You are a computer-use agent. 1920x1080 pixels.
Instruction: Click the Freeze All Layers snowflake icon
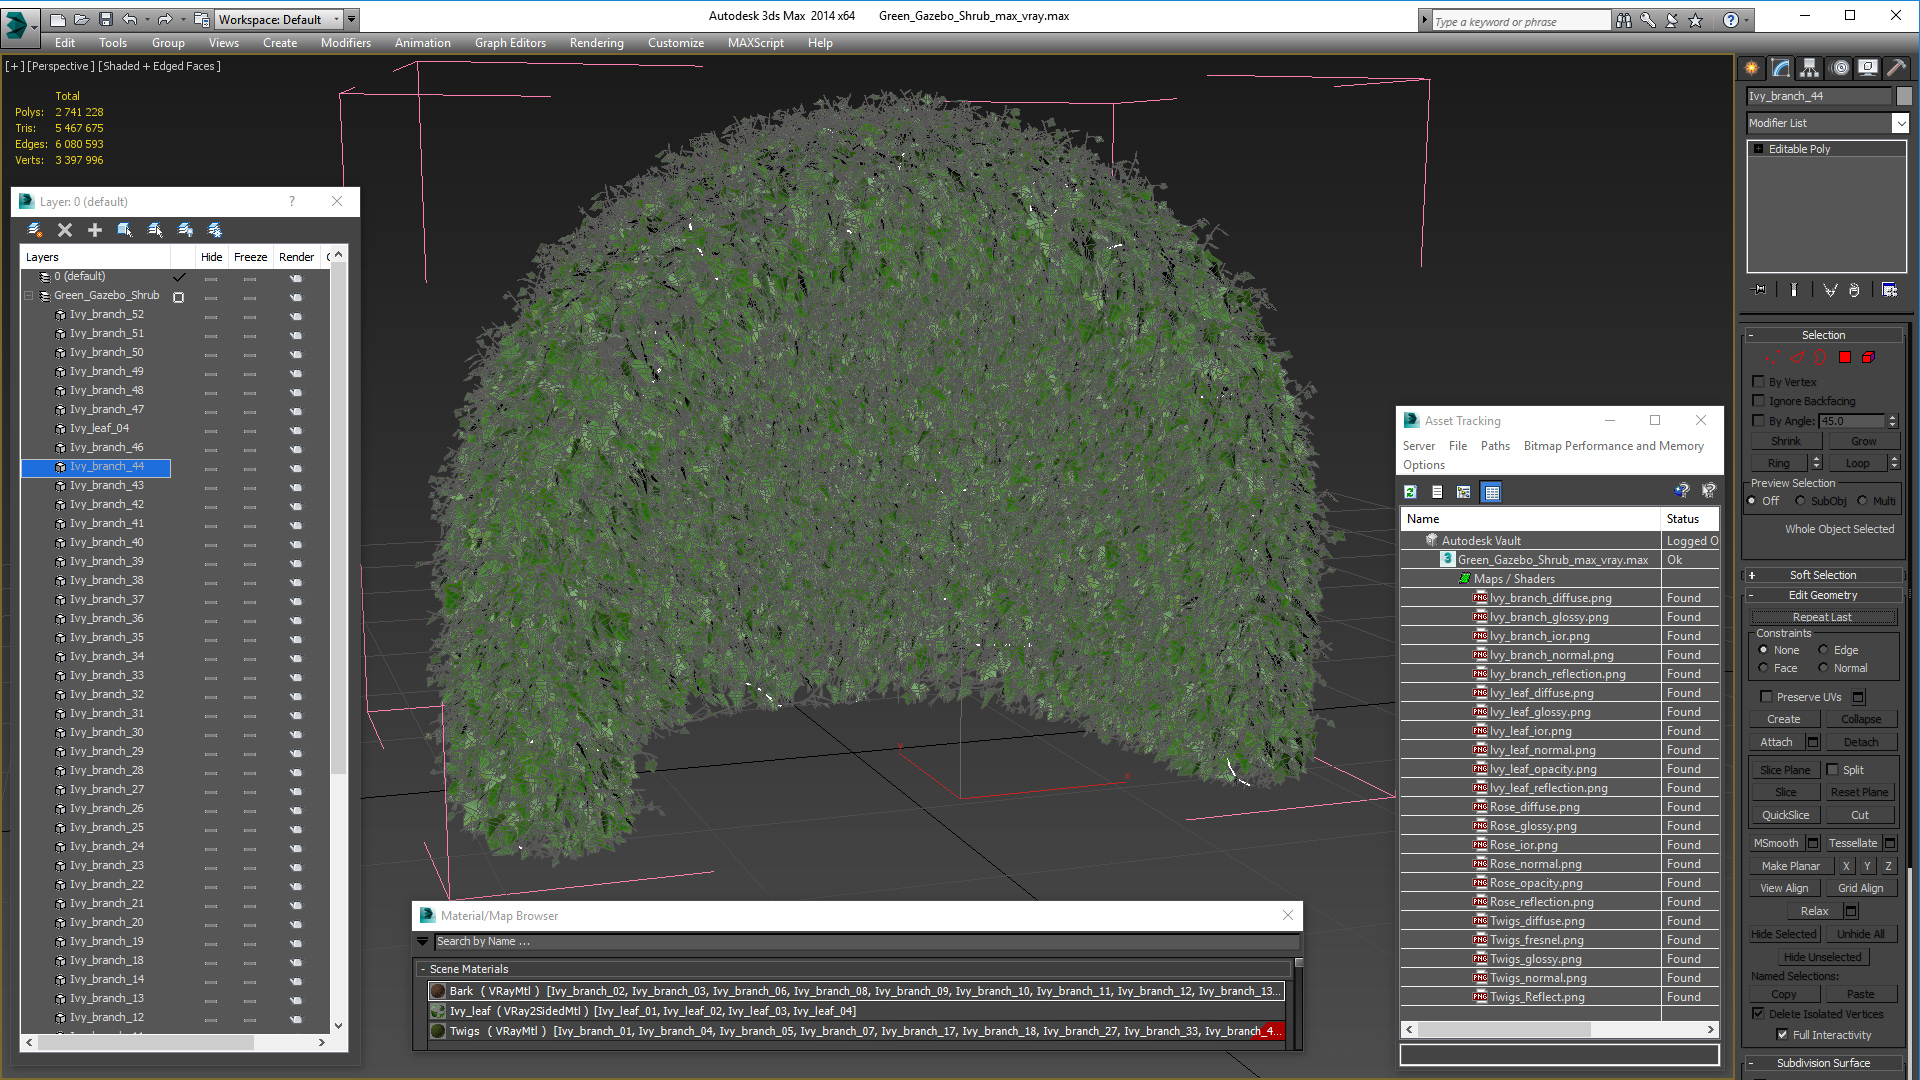point(215,230)
